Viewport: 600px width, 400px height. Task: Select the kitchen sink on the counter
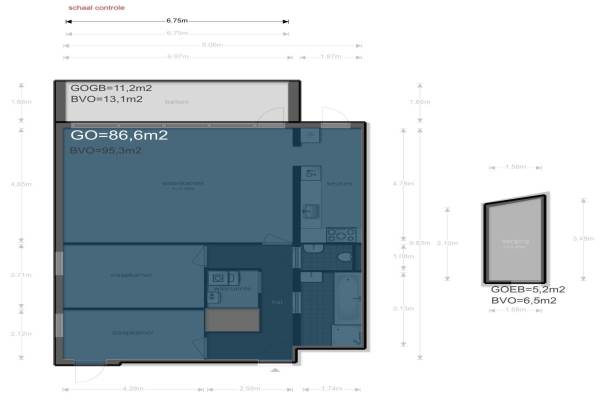pos(311,211)
